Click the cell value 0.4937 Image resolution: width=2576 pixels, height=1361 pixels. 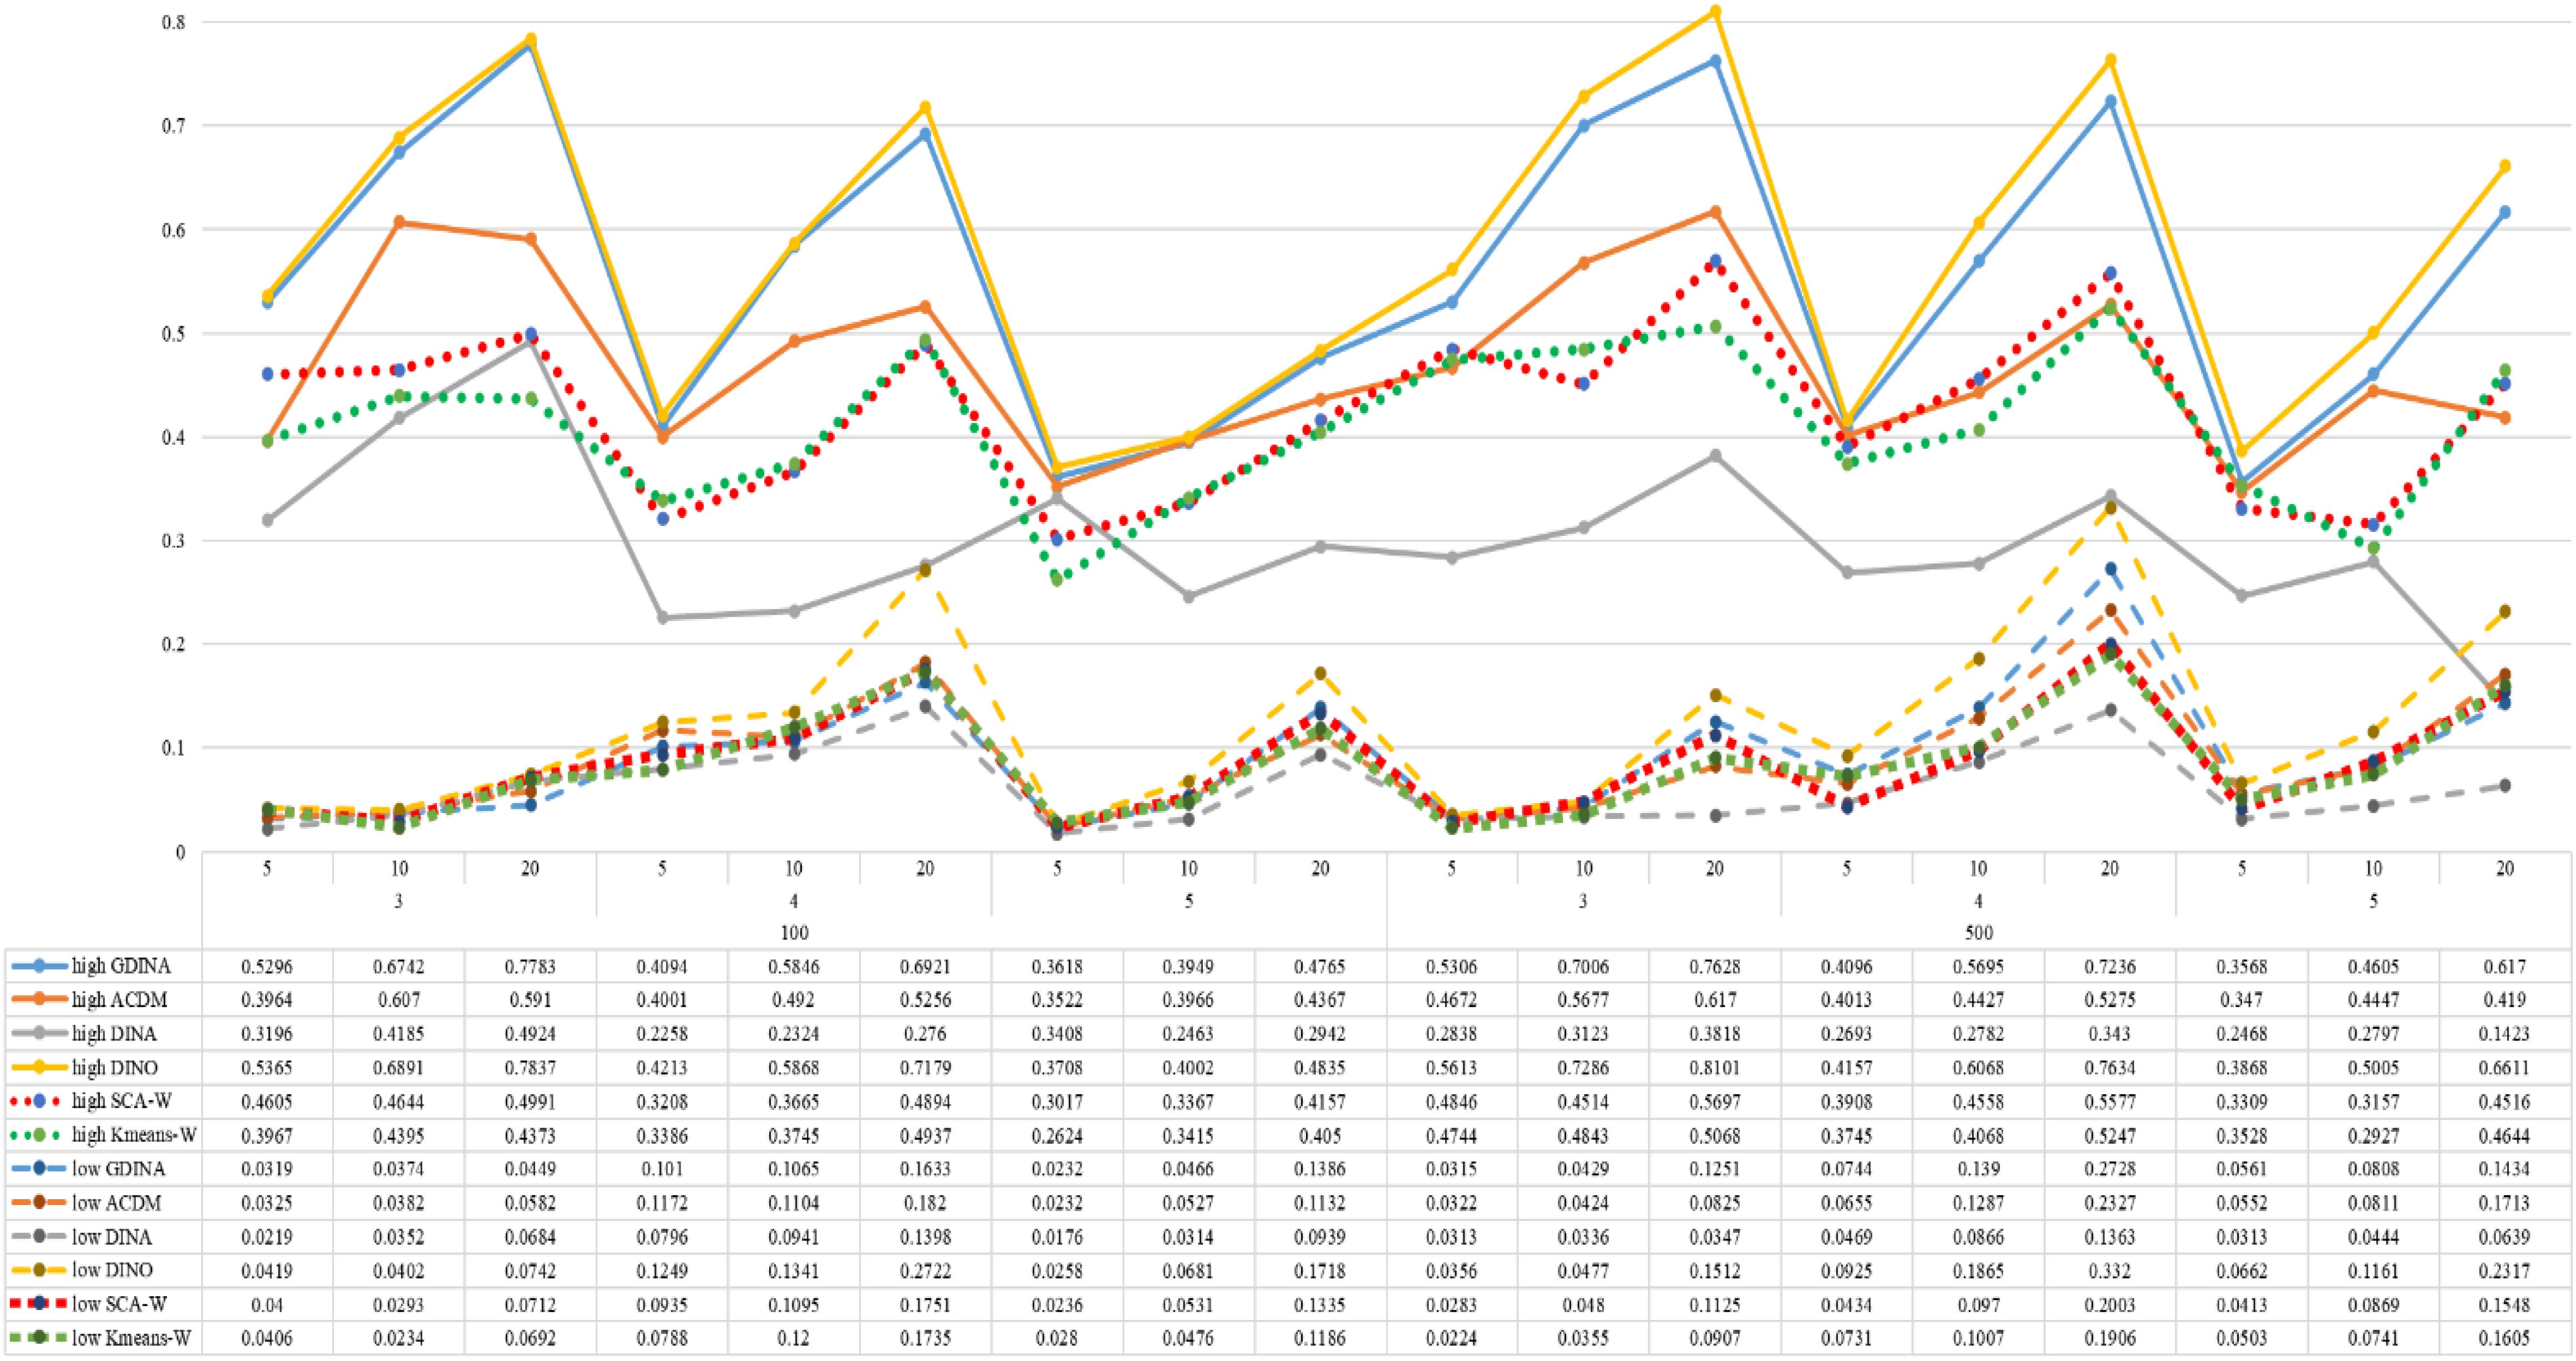pyautogui.click(x=925, y=1136)
